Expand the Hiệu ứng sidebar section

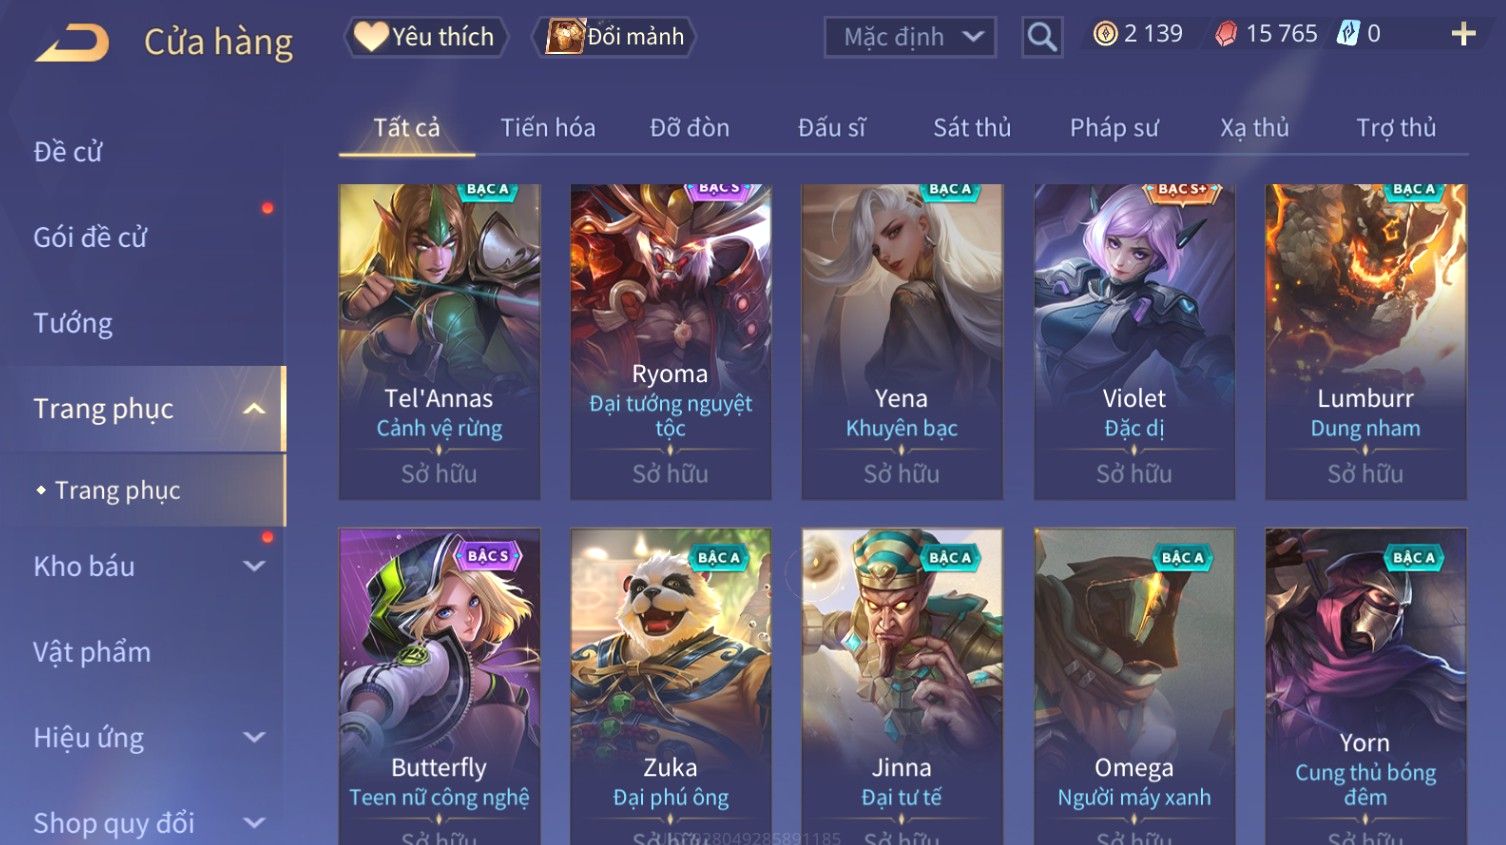point(255,738)
